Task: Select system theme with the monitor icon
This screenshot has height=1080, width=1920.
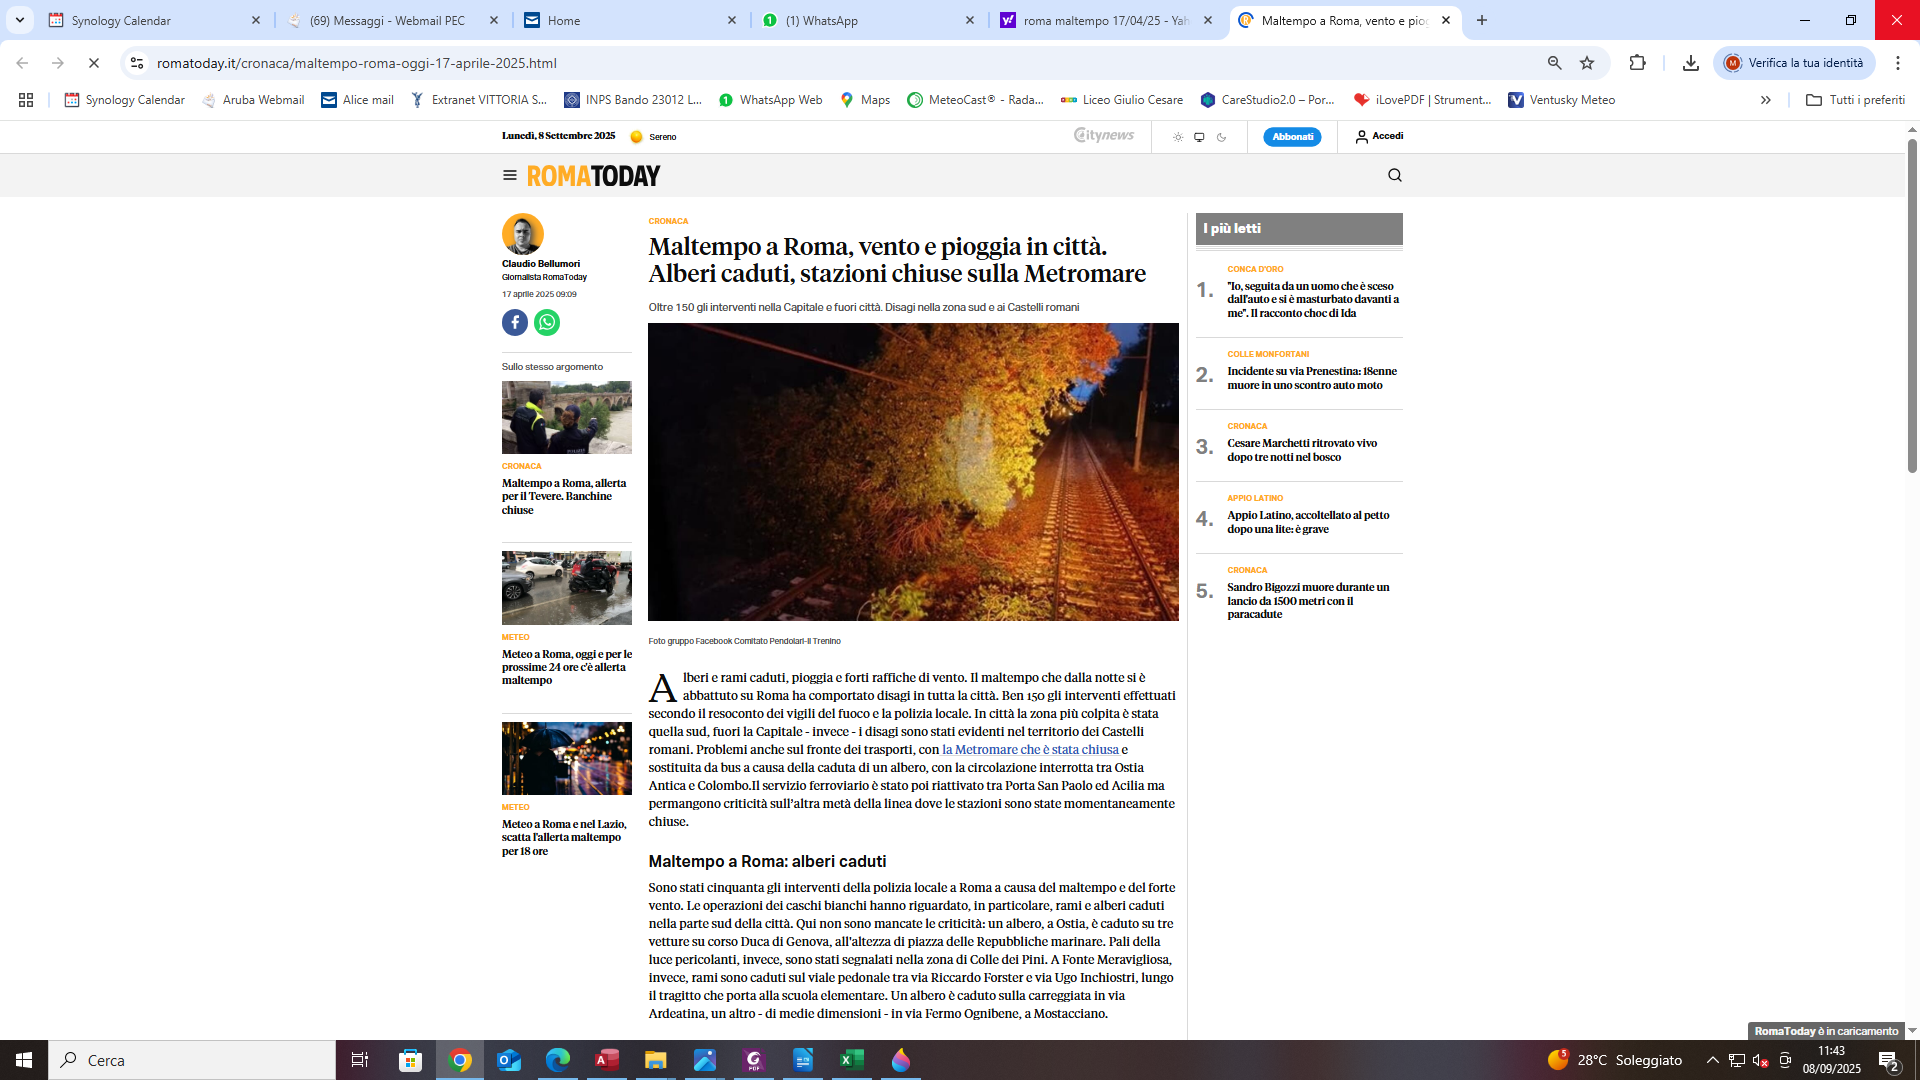Action: [1198, 136]
